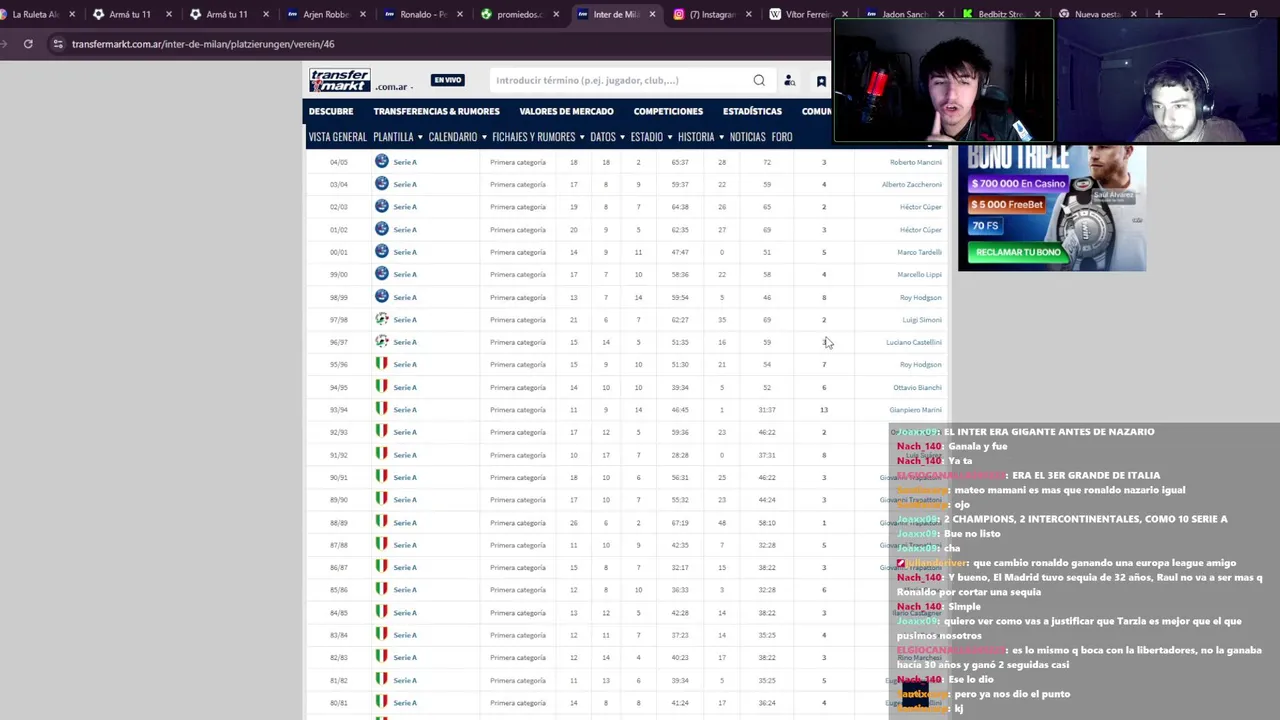Click the 89/90 season cell

click(x=339, y=500)
